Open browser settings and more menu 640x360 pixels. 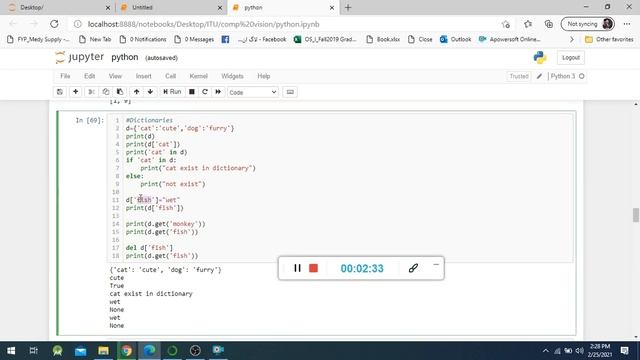(x=627, y=24)
